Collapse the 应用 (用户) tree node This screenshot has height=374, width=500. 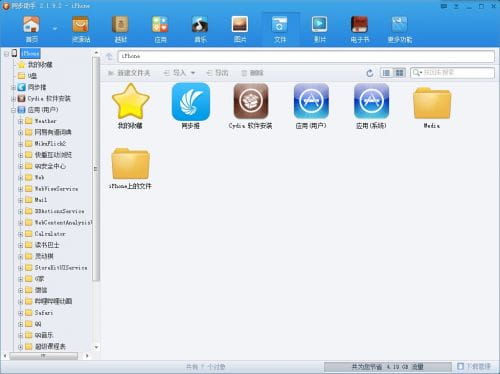coord(13,110)
